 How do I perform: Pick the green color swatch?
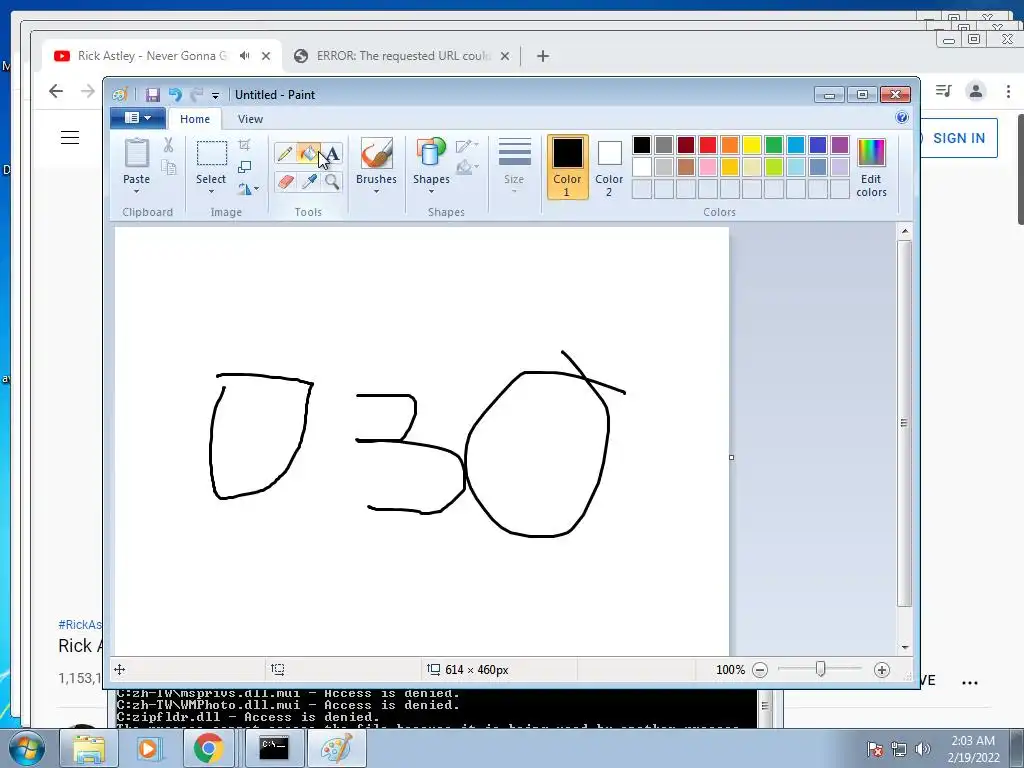point(774,145)
